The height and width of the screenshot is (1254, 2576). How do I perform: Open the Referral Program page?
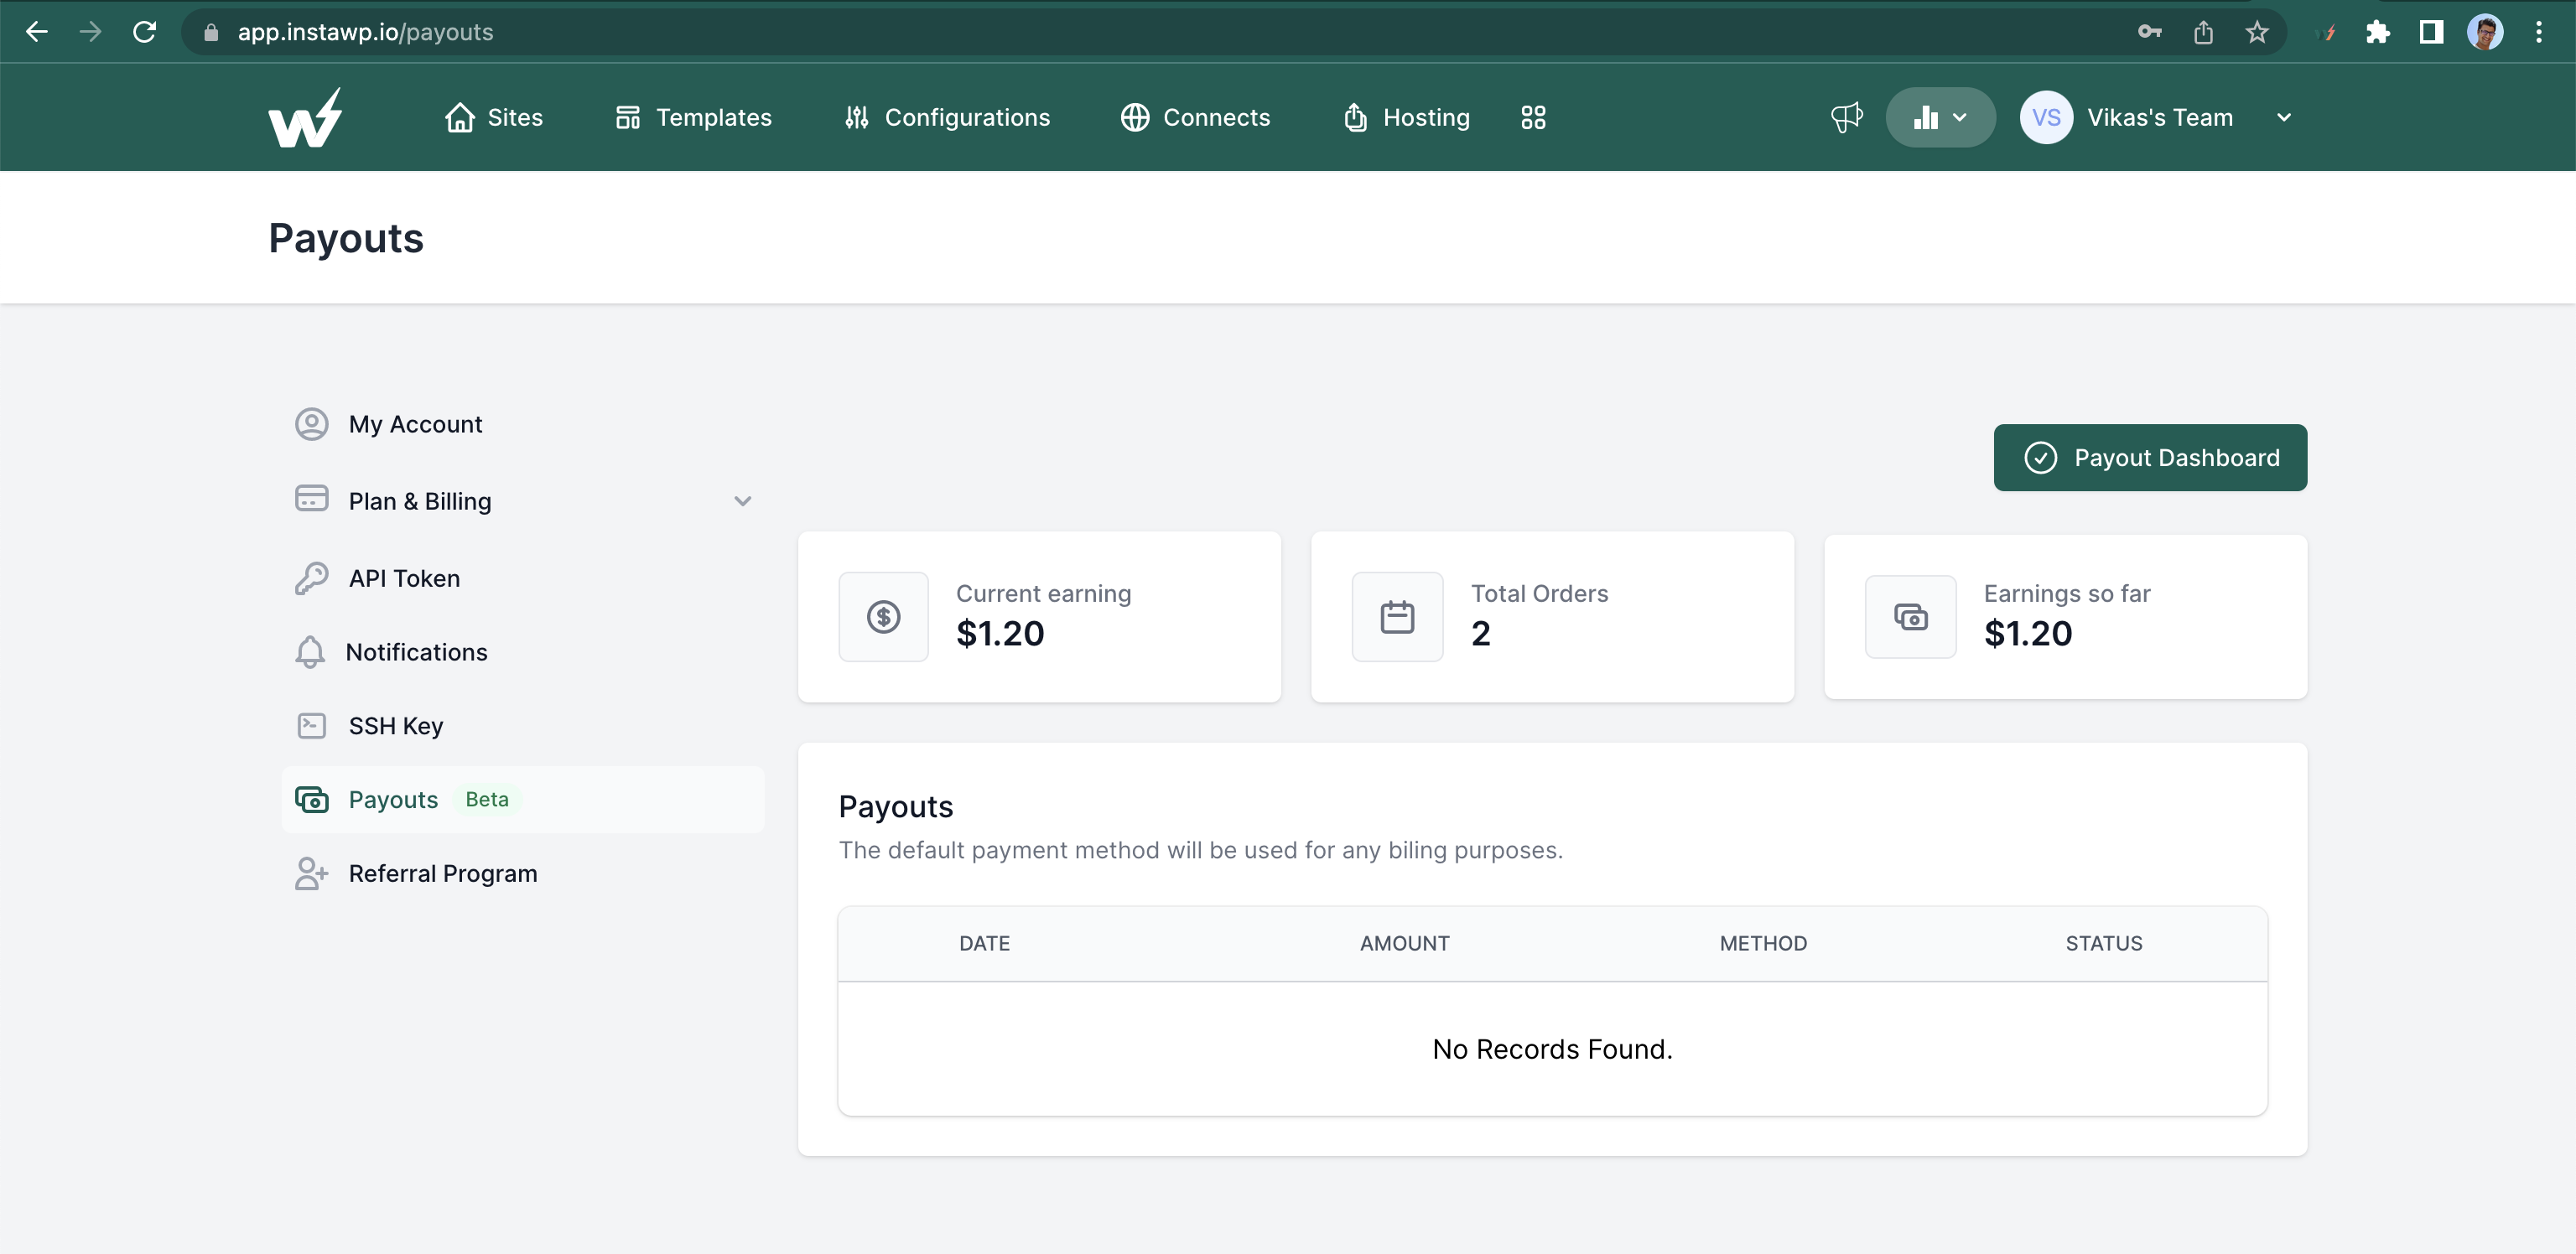coord(442,873)
